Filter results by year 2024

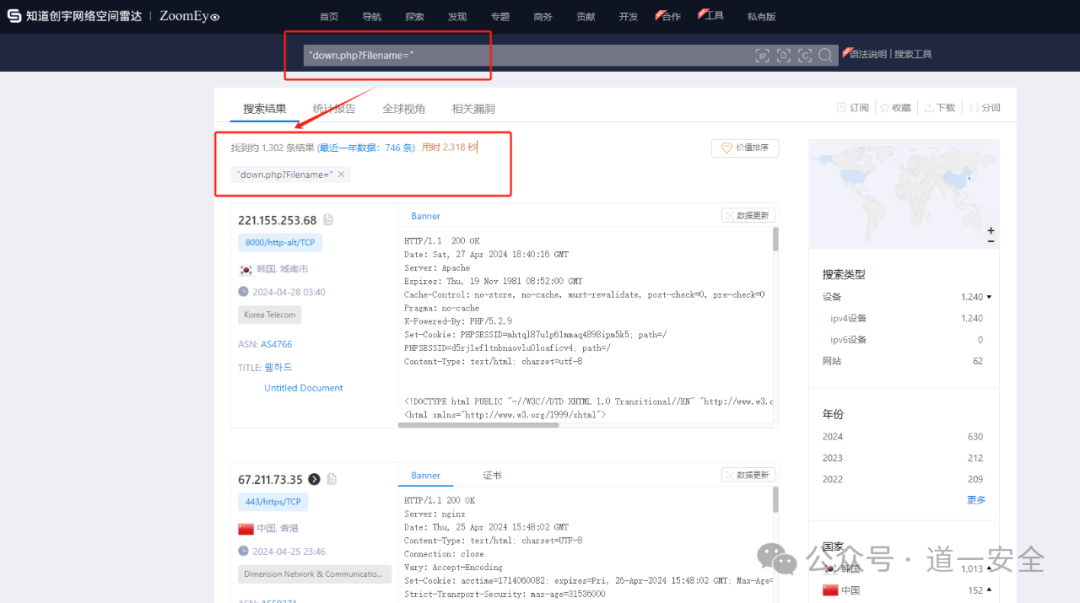click(x=902, y=436)
